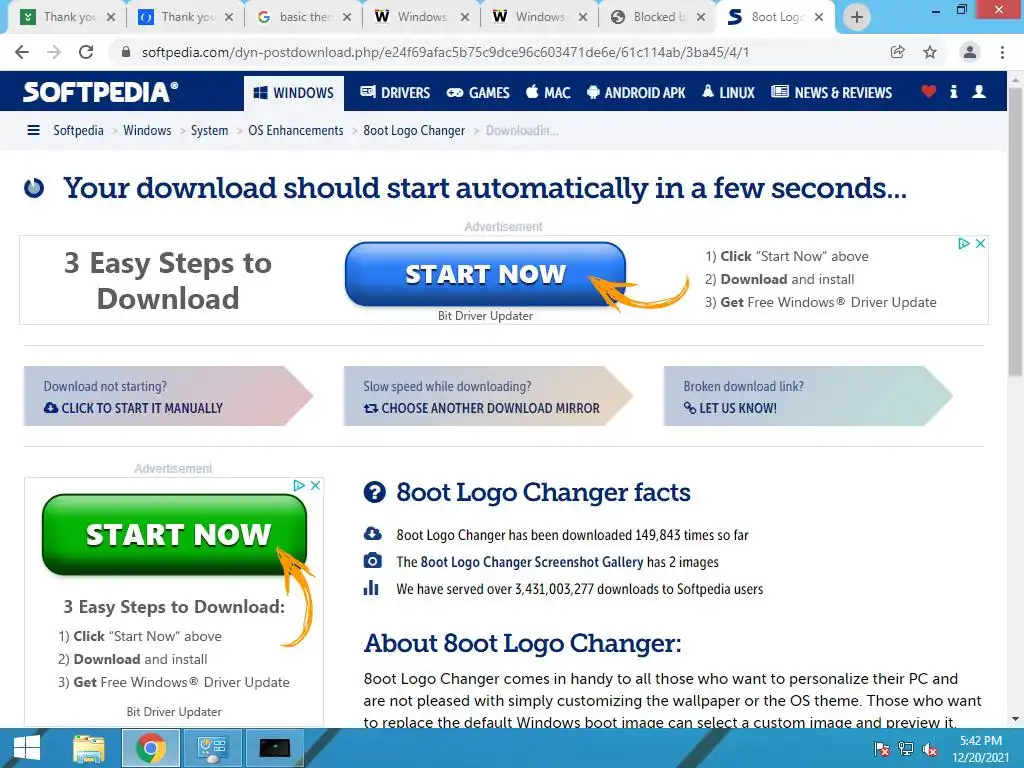
Task: Click the Chrome icon in the taskbar
Action: point(150,748)
